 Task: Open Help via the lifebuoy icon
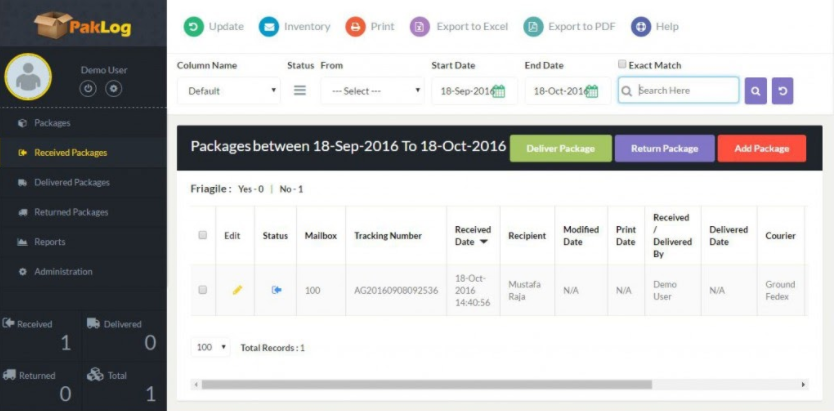[x=641, y=27]
